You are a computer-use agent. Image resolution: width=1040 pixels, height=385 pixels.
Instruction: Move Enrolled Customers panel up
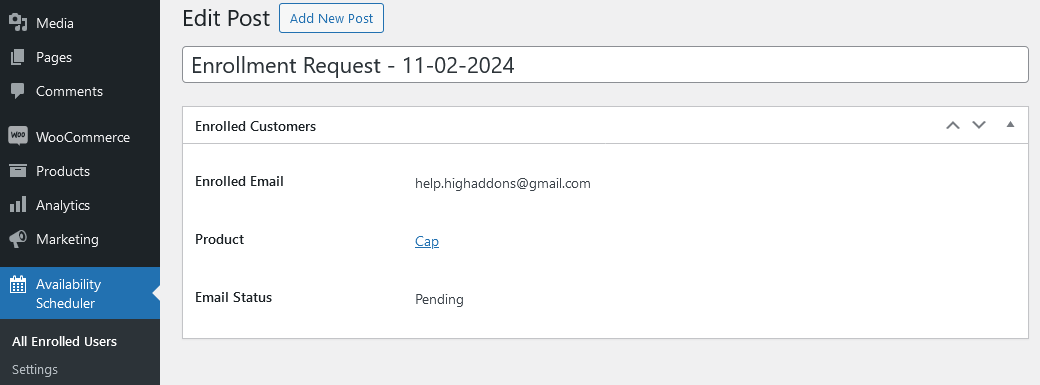[953, 125]
